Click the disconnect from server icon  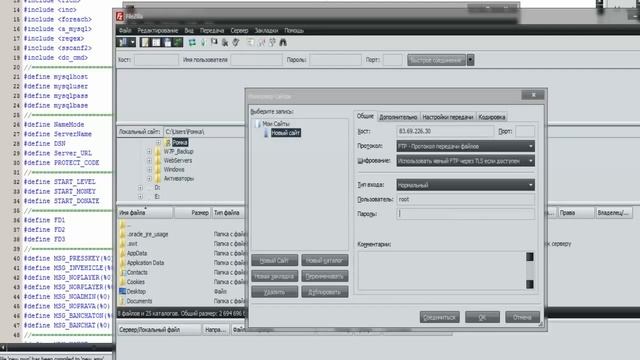tap(225, 42)
